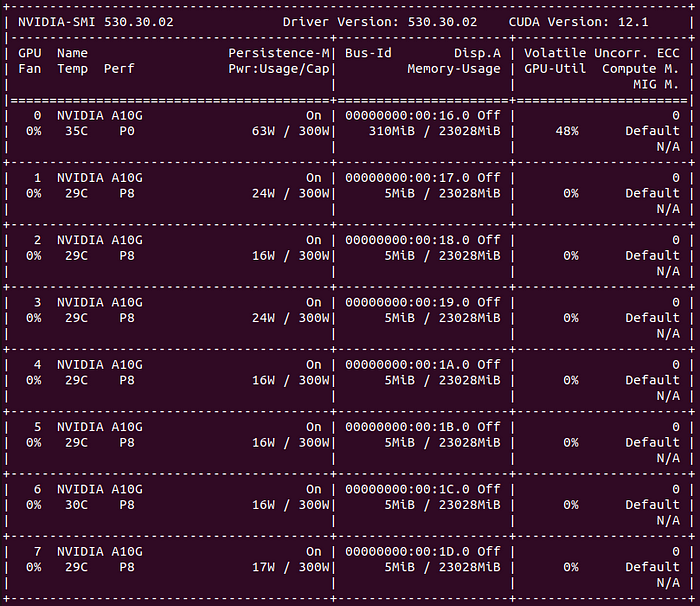
Task: Click the 30C temperature of GPU 6
Action: (x=76, y=505)
